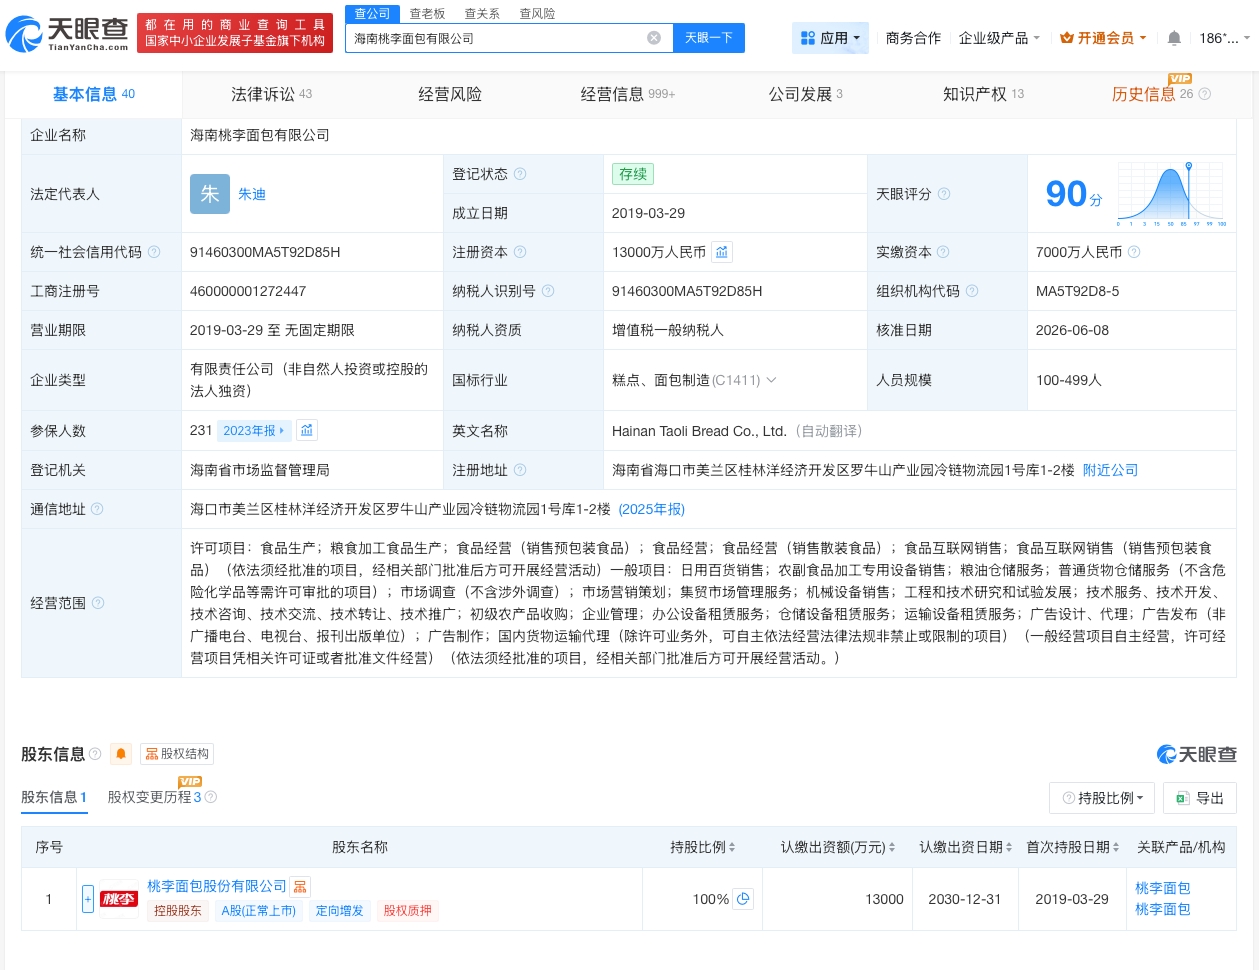Switch to 查公司 search tab

tap(372, 13)
